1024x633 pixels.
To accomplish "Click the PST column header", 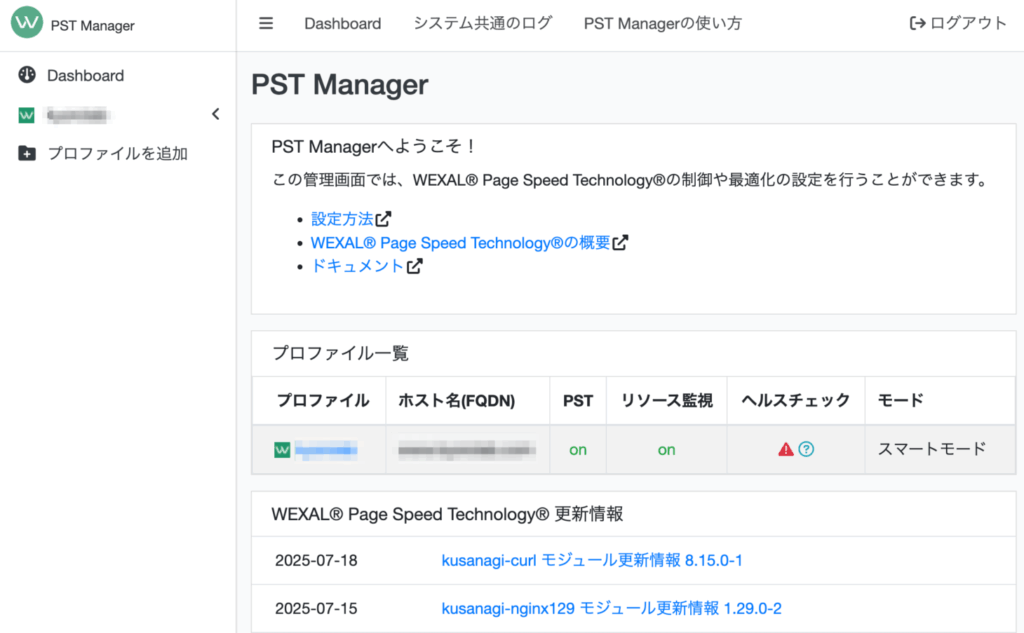I will click(578, 400).
